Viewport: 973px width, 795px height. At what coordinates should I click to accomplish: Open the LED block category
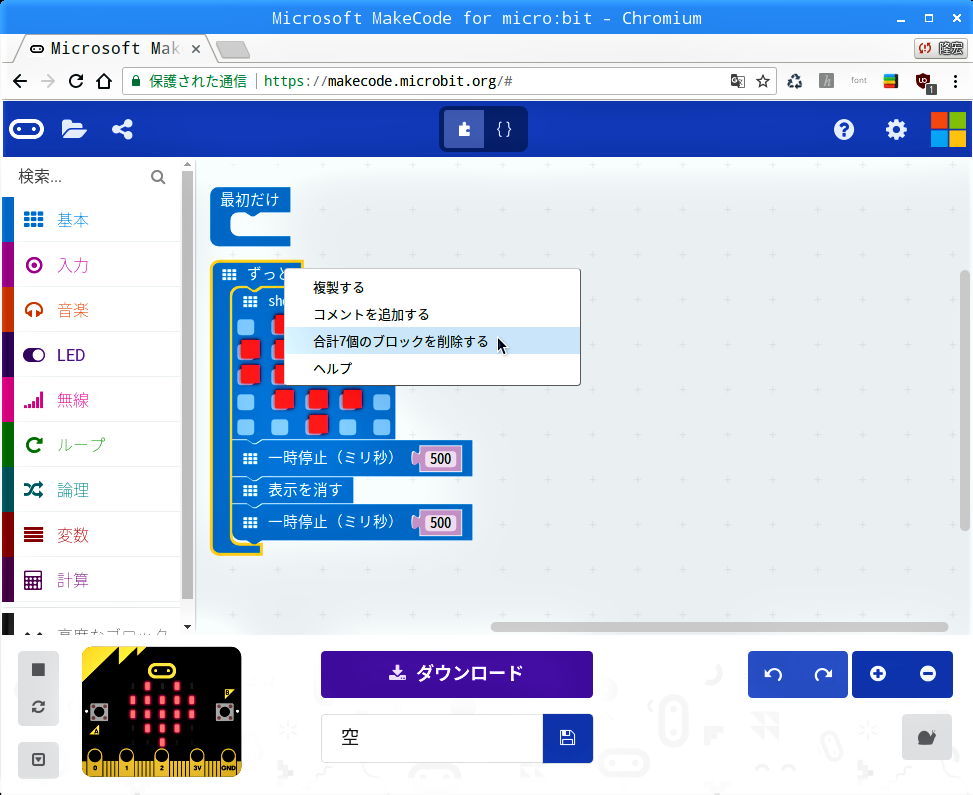(92, 355)
